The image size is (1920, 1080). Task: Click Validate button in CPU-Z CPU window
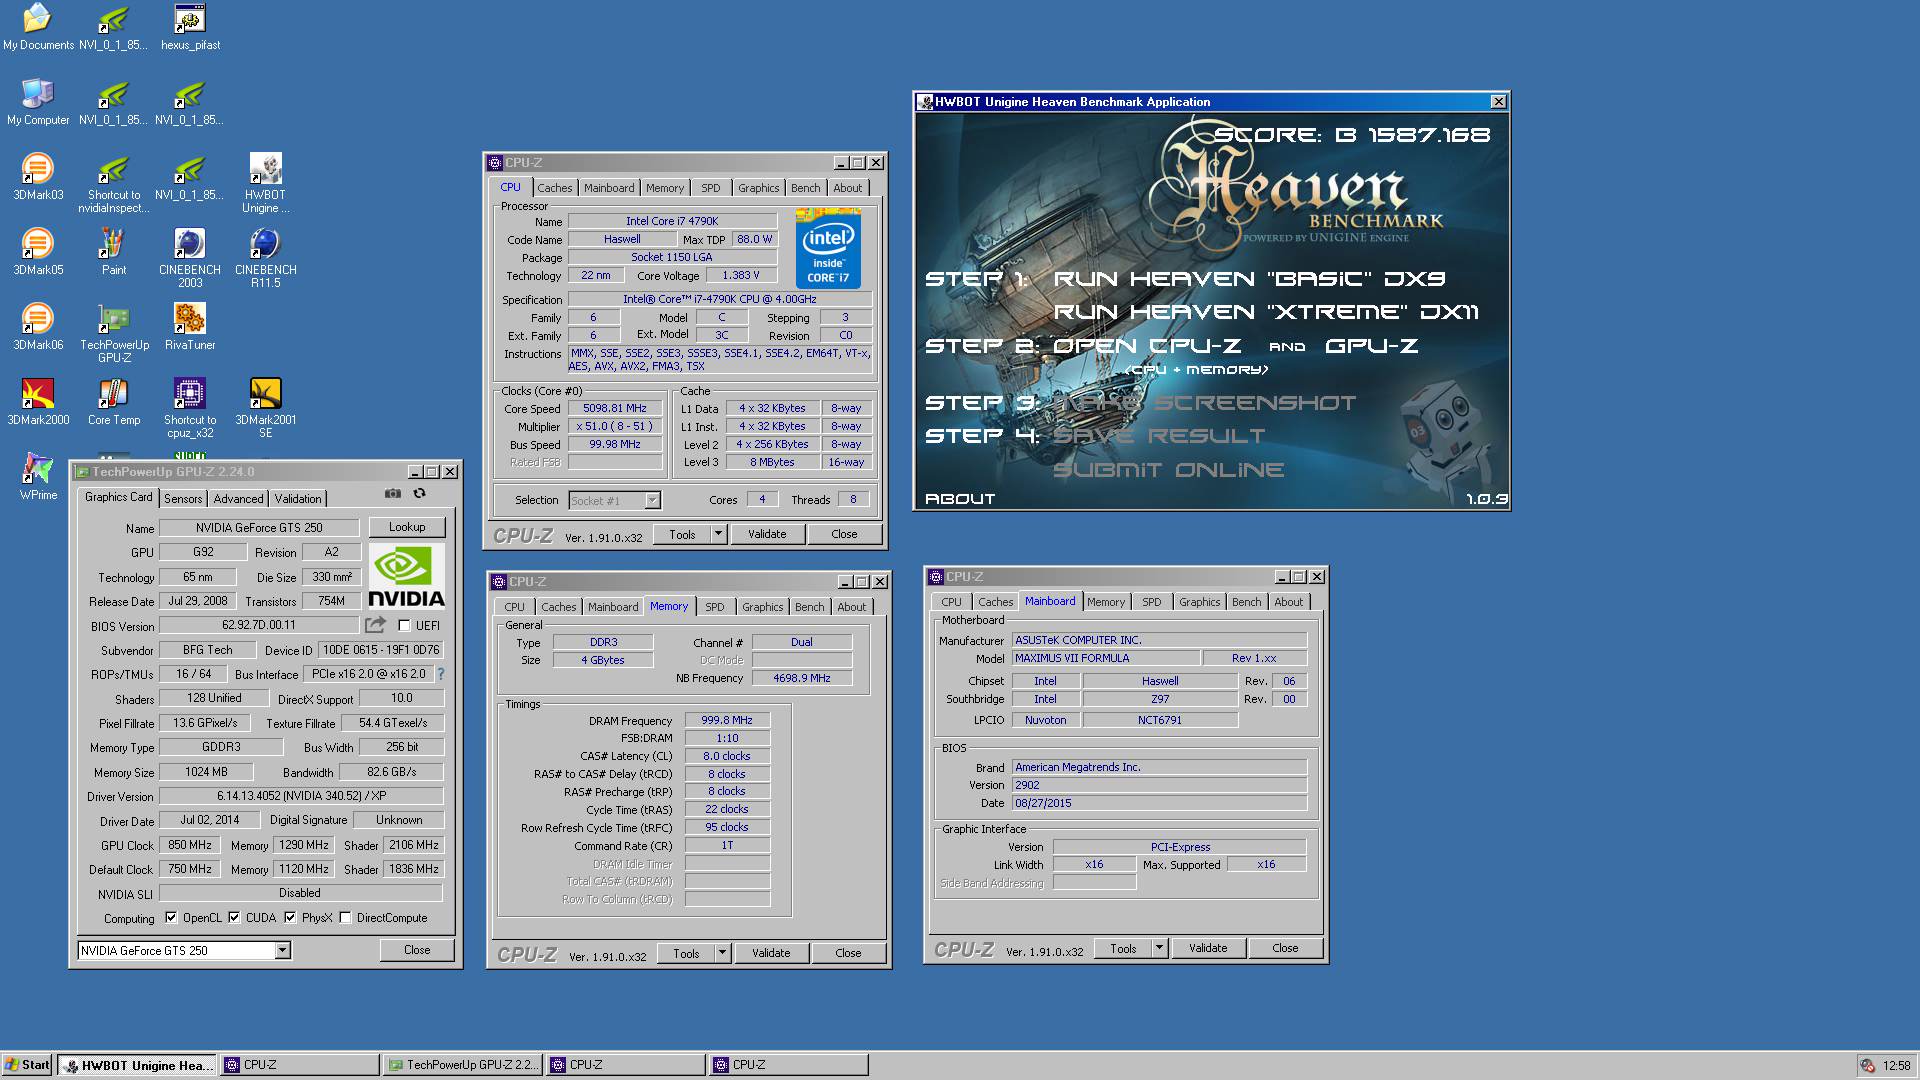pos(767,534)
